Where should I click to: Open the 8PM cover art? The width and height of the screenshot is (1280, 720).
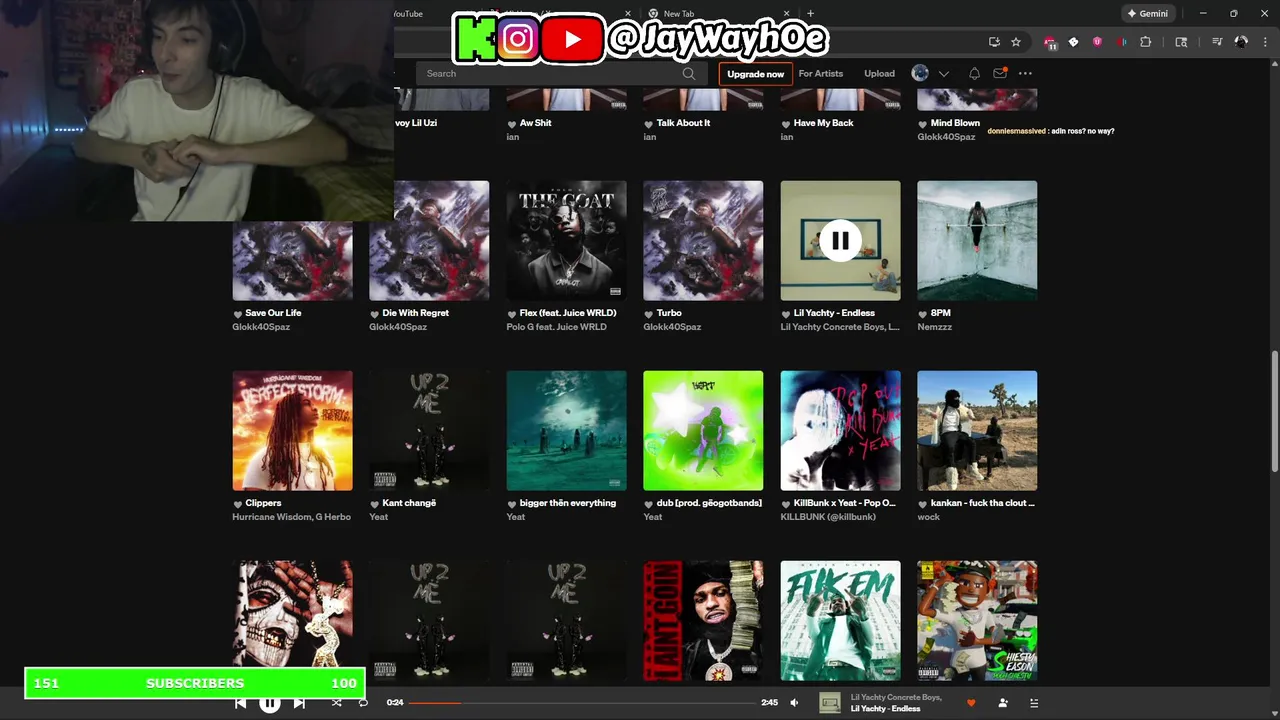tap(977, 240)
